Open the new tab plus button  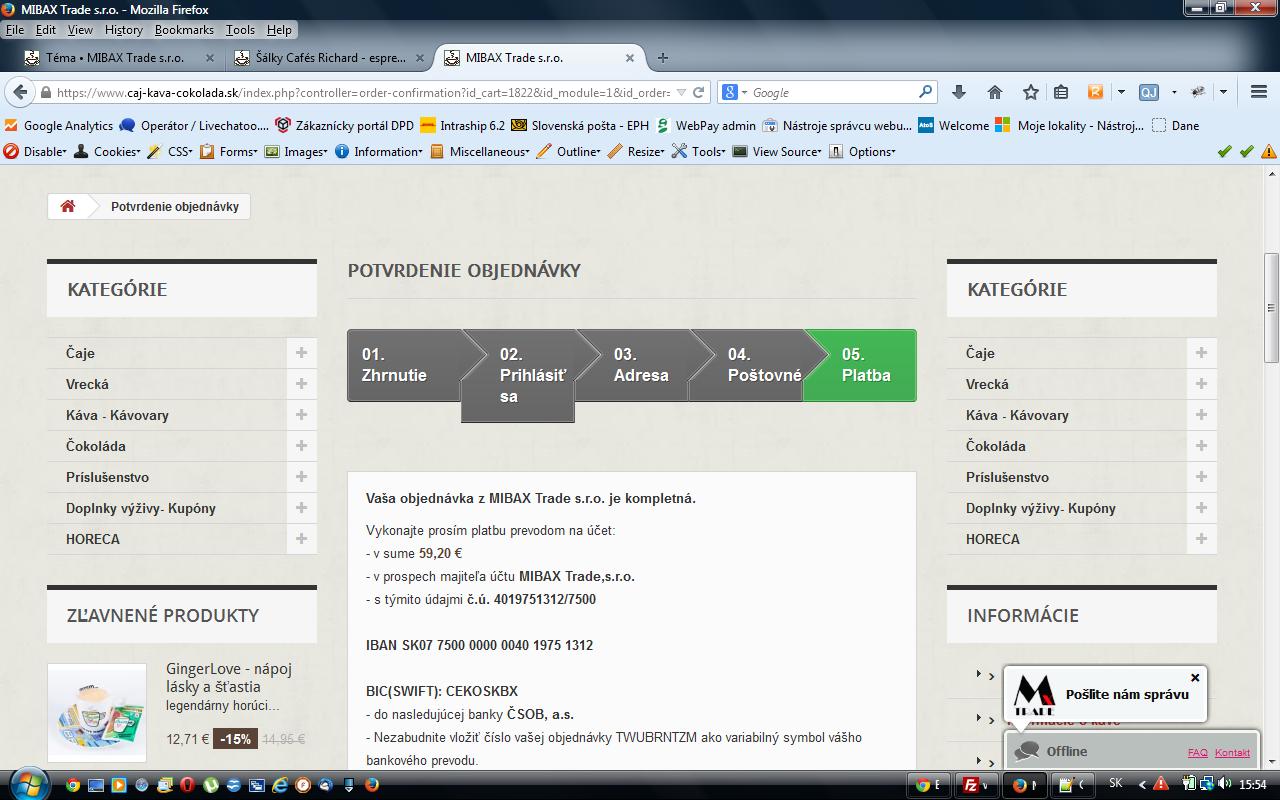tap(662, 58)
